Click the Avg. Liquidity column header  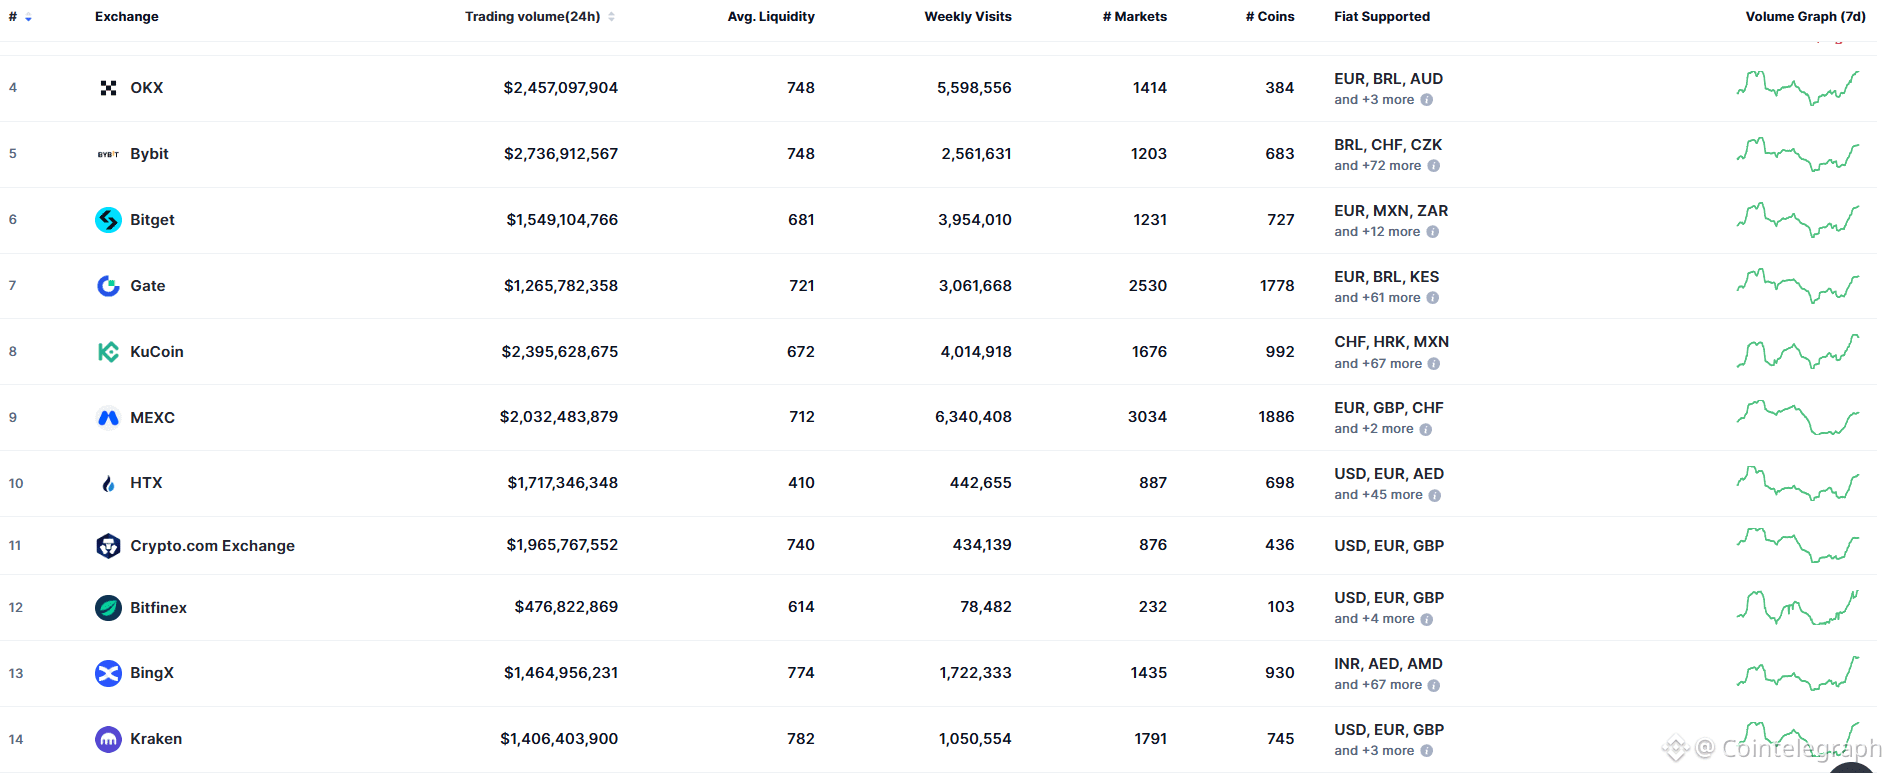pos(770,17)
